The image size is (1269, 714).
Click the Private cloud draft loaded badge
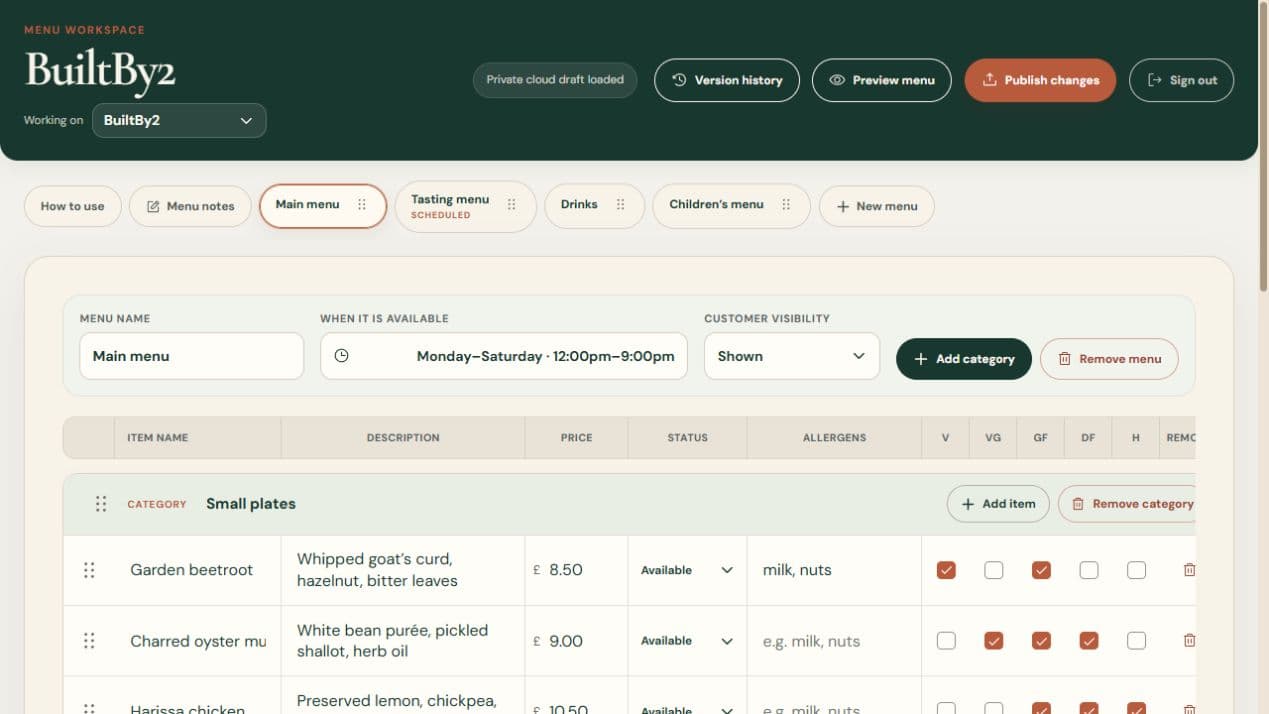coord(555,80)
